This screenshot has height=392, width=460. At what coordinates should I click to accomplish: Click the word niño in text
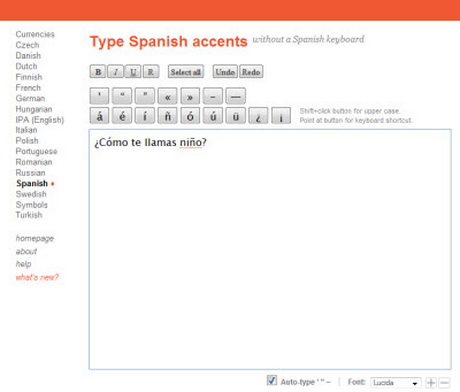pos(191,142)
